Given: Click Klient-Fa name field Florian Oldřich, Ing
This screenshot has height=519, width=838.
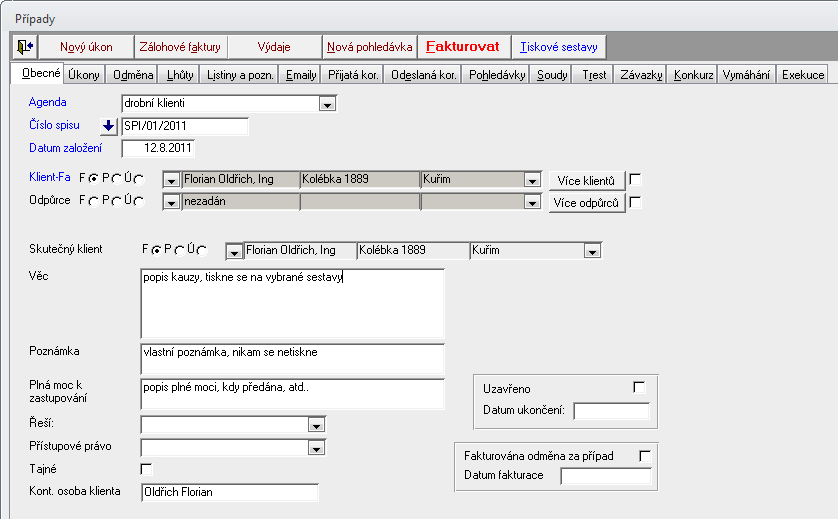Looking at the screenshot, I should (x=240, y=180).
